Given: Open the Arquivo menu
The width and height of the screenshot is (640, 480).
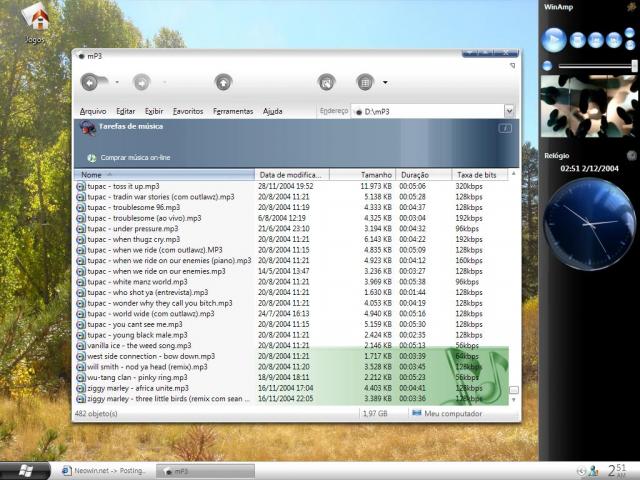Looking at the screenshot, I should pyautogui.click(x=93, y=111).
